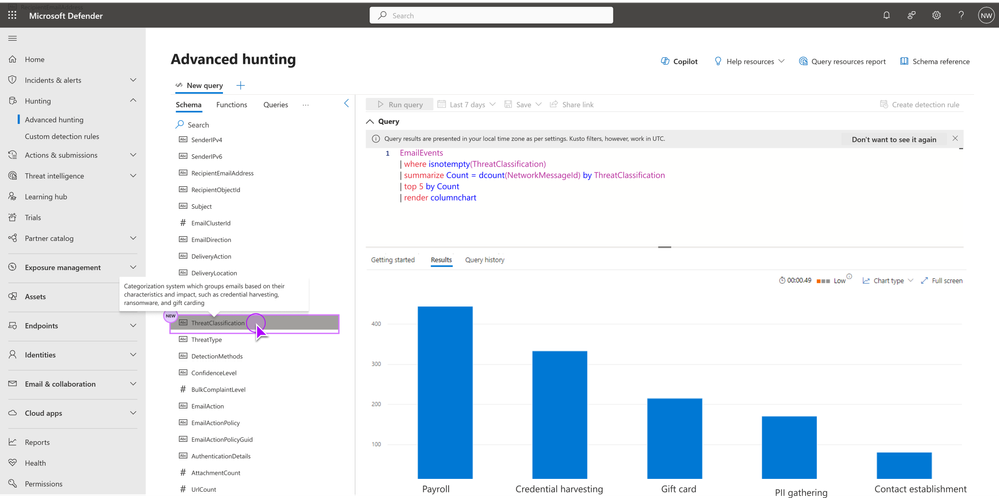Switch to the Functions tab
This screenshot has height=498, width=999.
pyautogui.click(x=231, y=104)
